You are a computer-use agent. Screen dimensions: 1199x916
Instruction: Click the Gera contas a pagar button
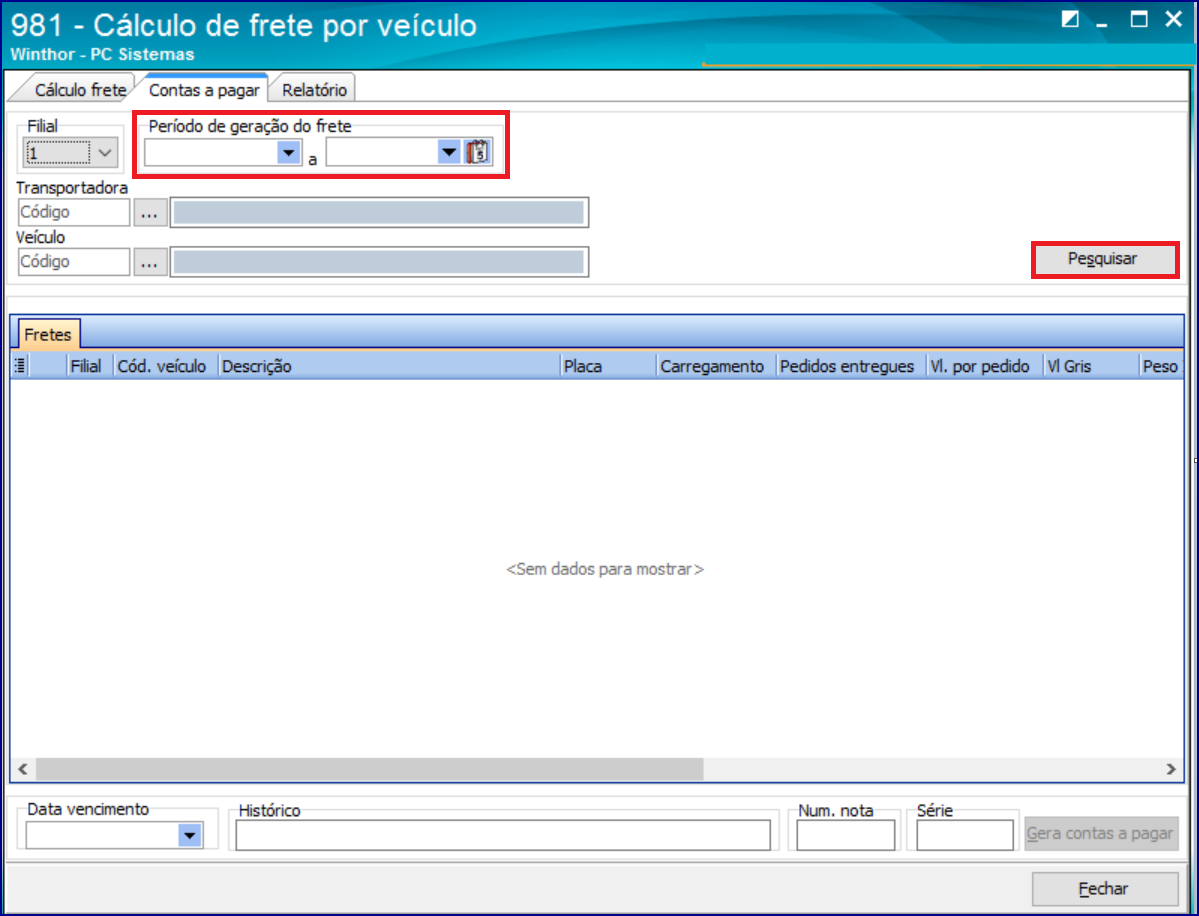1100,833
